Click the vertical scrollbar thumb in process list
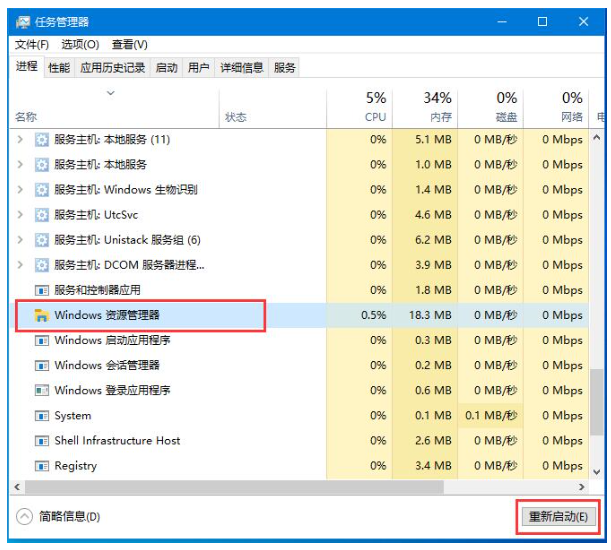 597,400
